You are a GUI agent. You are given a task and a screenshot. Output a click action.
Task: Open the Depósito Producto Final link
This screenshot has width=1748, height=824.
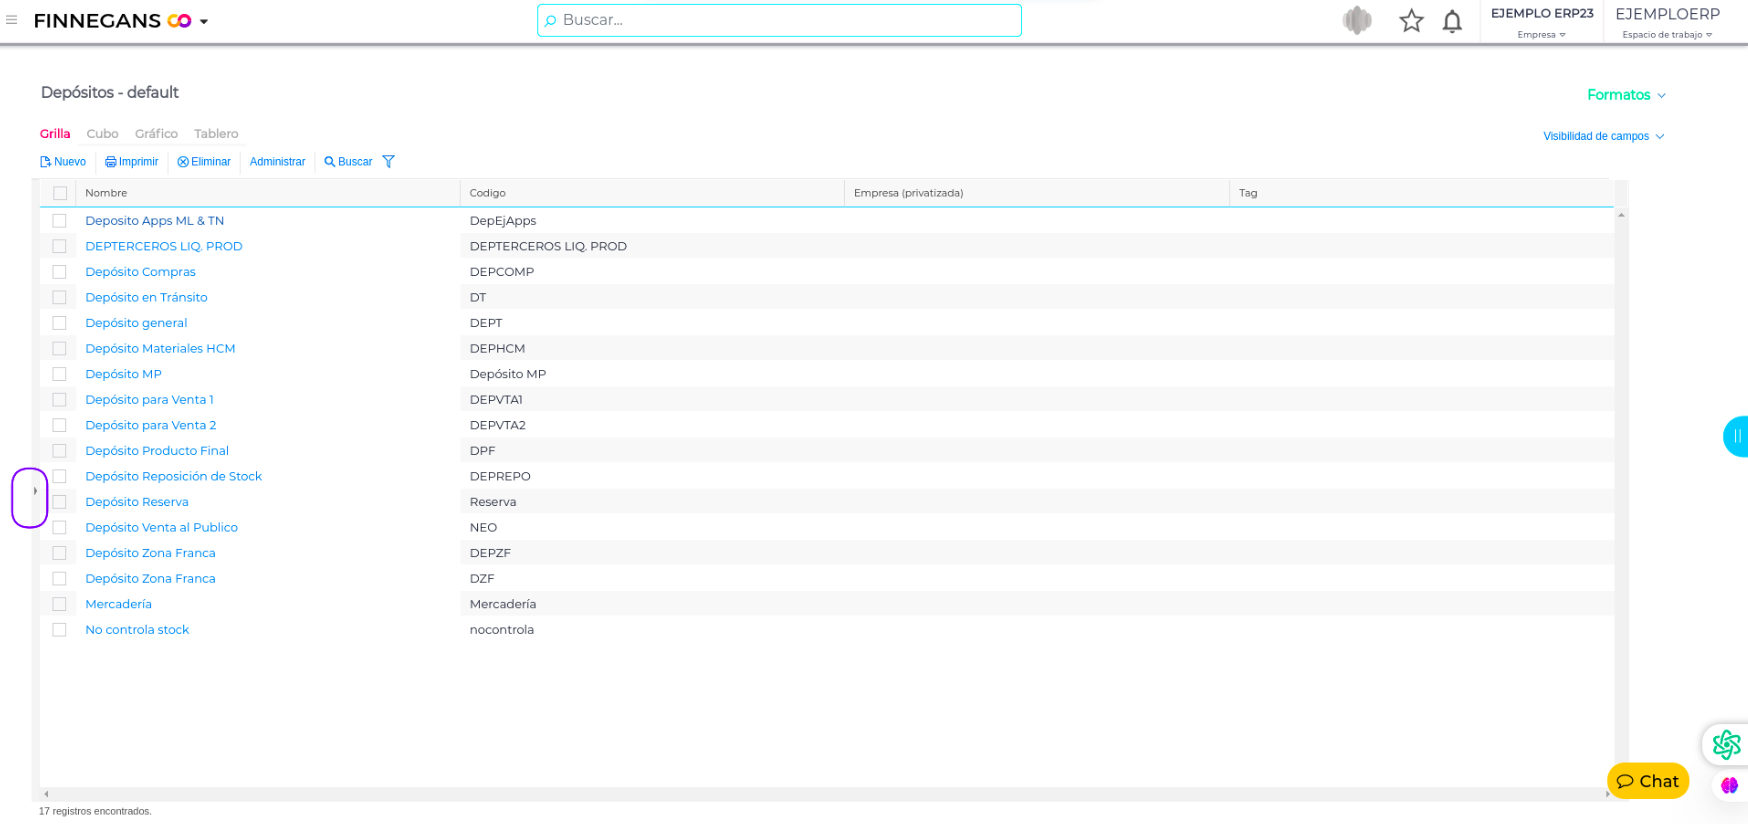[x=157, y=451]
